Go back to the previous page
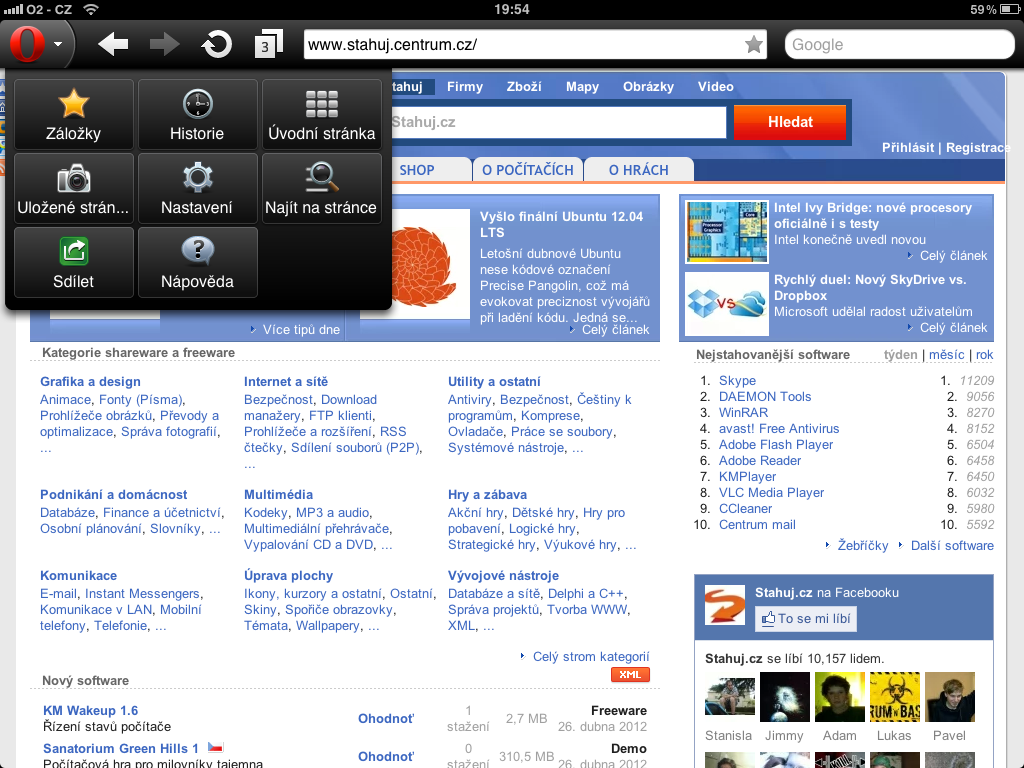This screenshot has height=768, width=1024. 113,44
